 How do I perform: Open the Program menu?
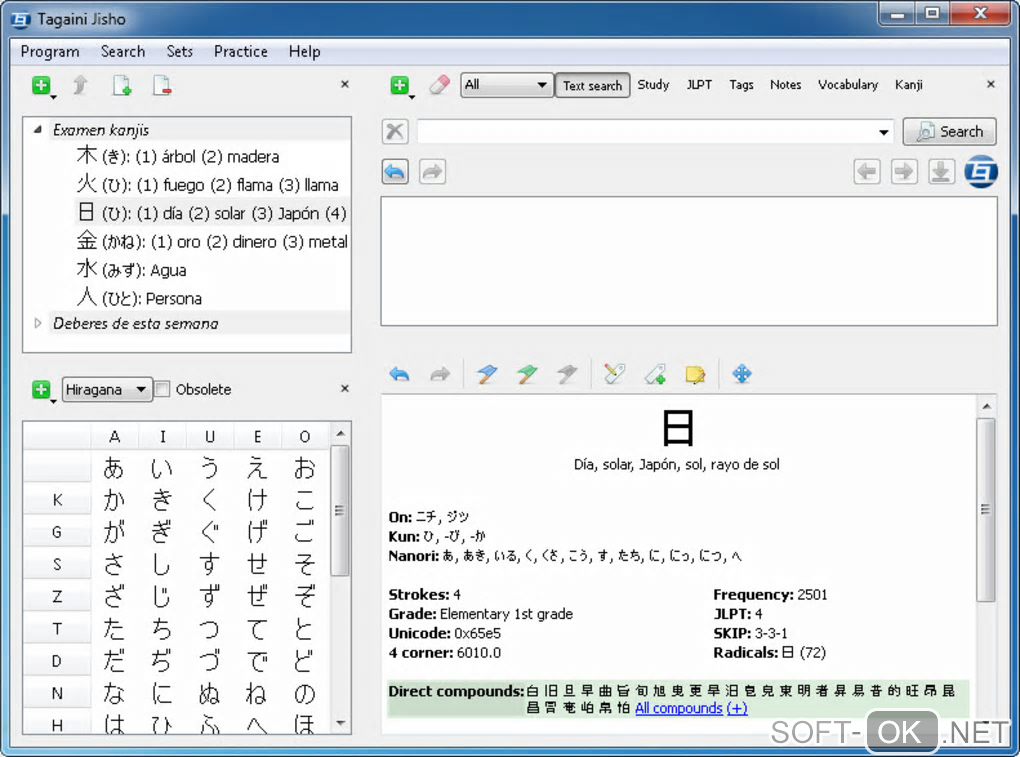[x=50, y=51]
